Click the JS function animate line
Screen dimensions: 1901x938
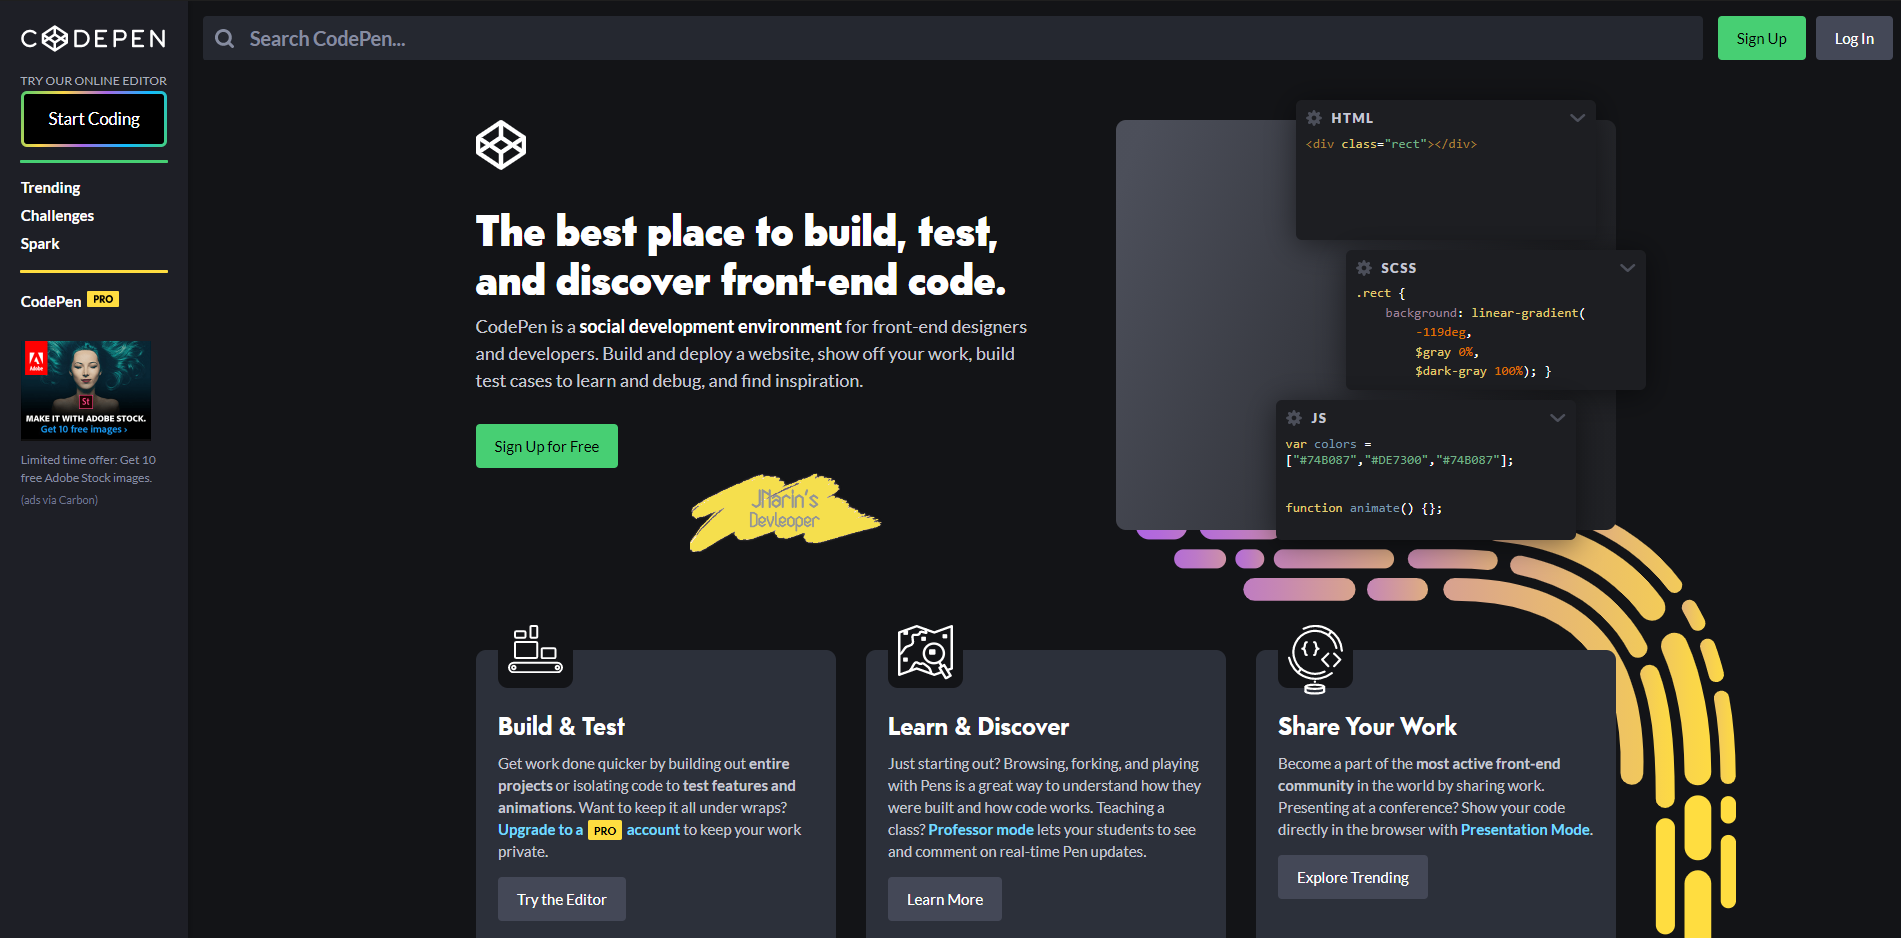tap(1364, 508)
